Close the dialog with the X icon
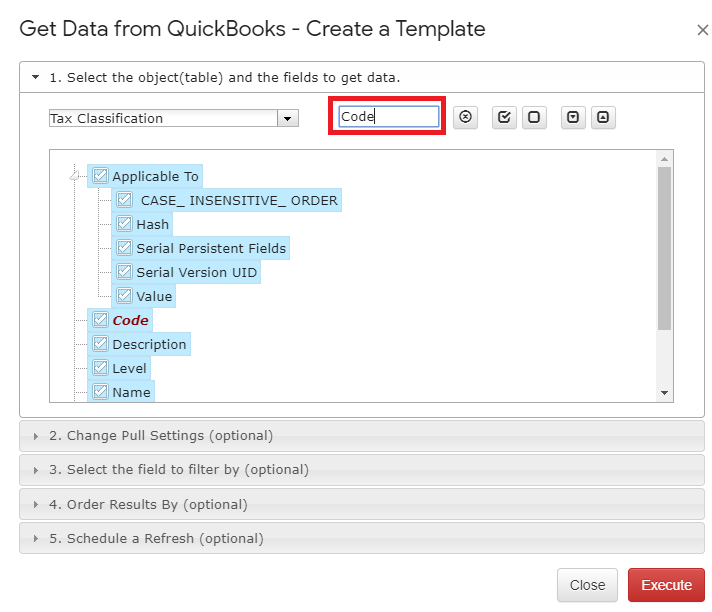Viewport: 712px width, 612px height. [702, 30]
